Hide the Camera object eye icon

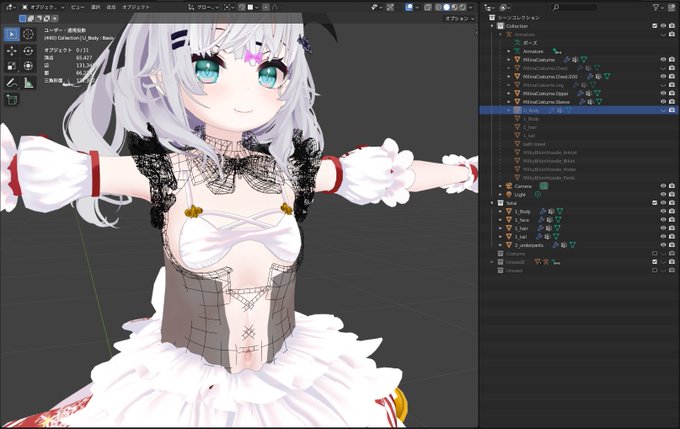[x=663, y=186]
